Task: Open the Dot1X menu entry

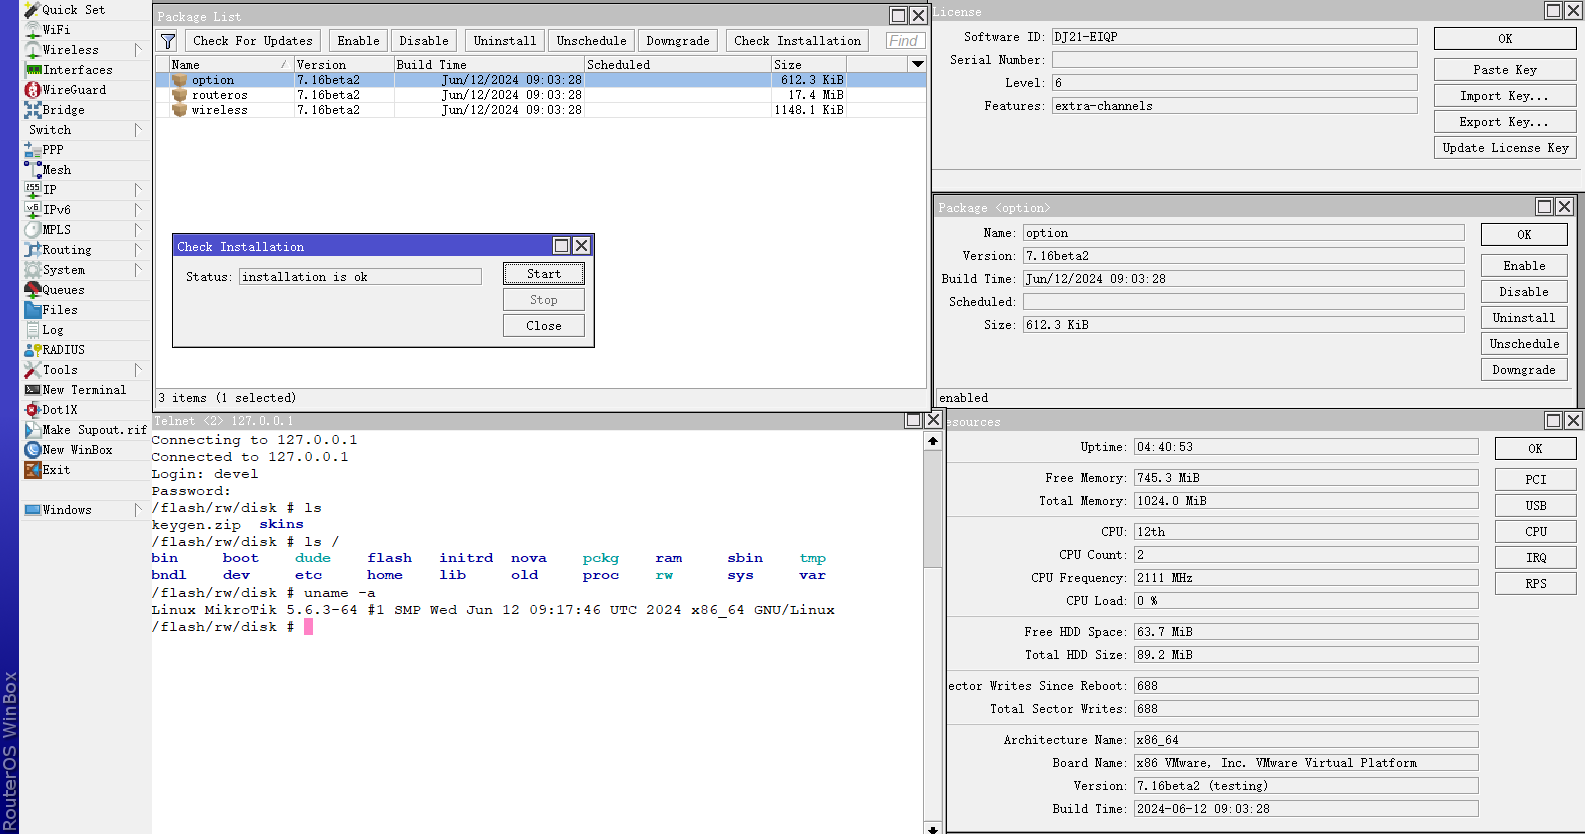Action: [59, 410]
